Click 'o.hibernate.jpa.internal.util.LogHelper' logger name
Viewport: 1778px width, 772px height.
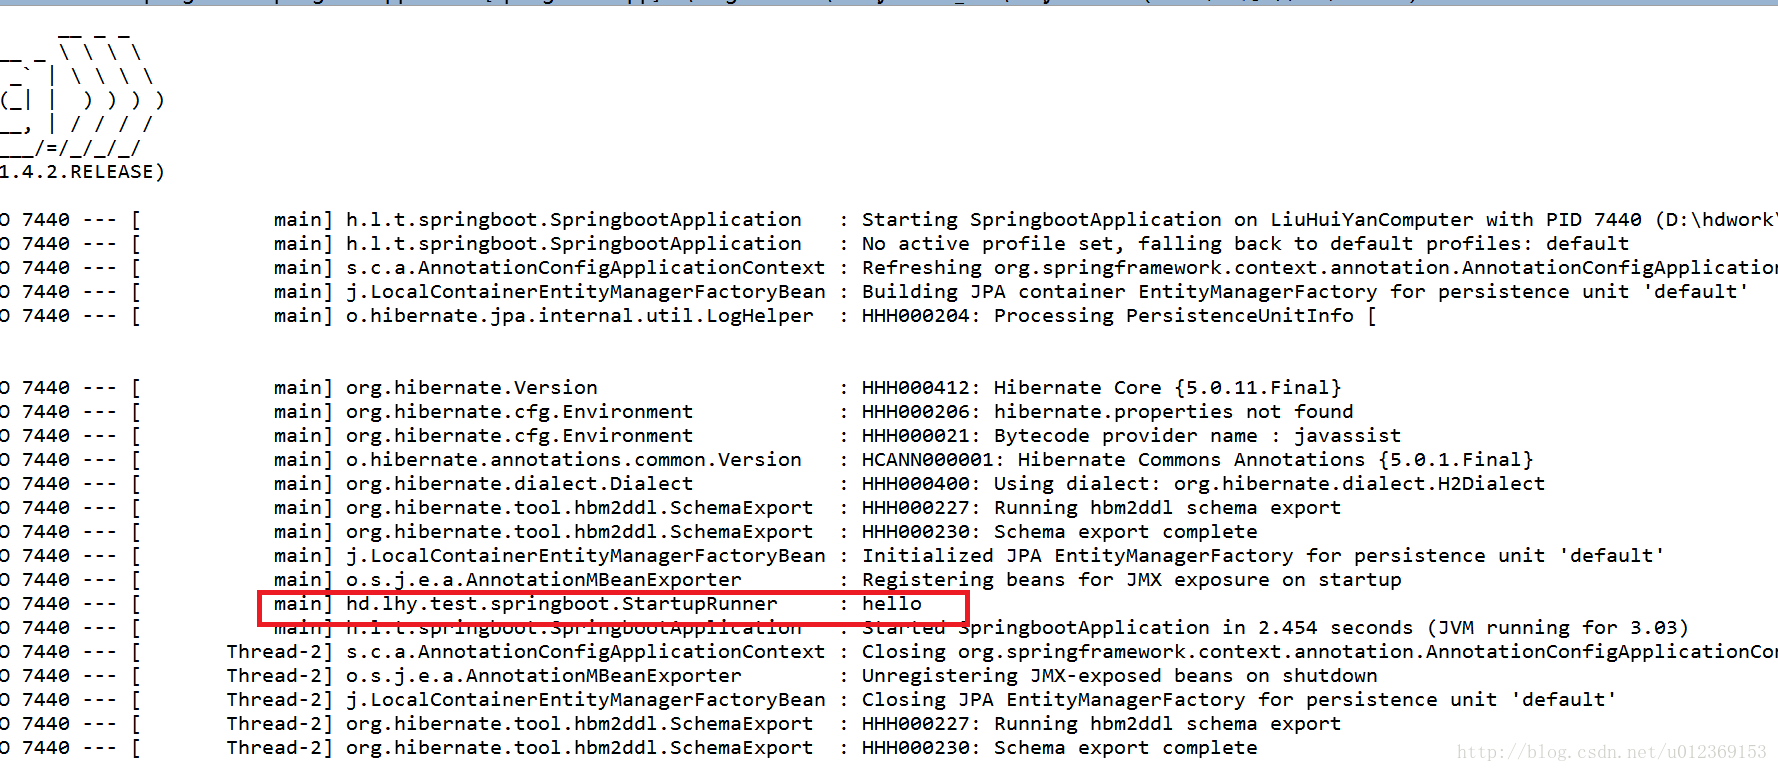click(x=580, y=316)
